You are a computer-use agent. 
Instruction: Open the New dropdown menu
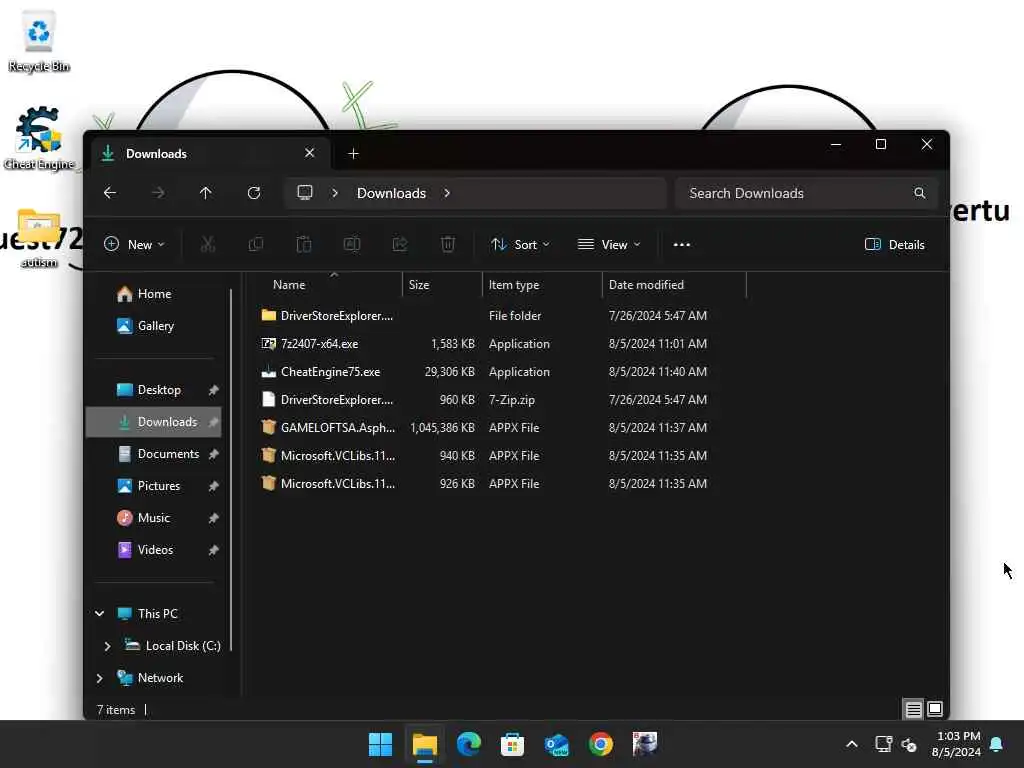[x=134, y=244]
